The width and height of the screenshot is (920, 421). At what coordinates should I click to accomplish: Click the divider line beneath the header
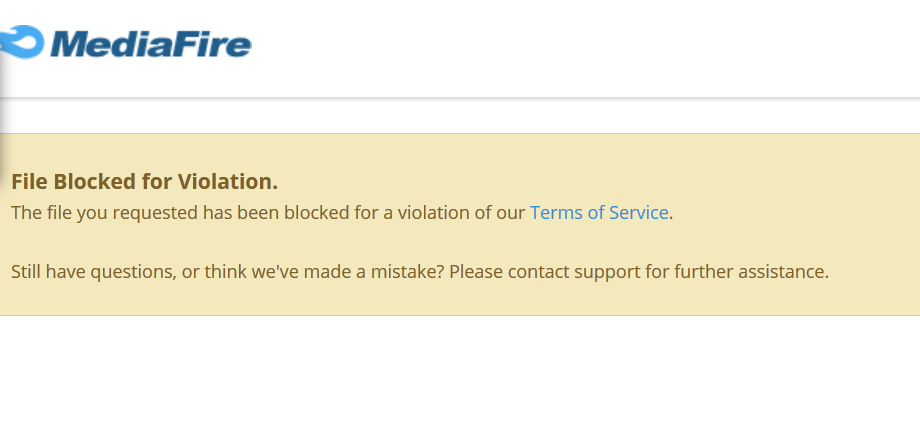460,97
